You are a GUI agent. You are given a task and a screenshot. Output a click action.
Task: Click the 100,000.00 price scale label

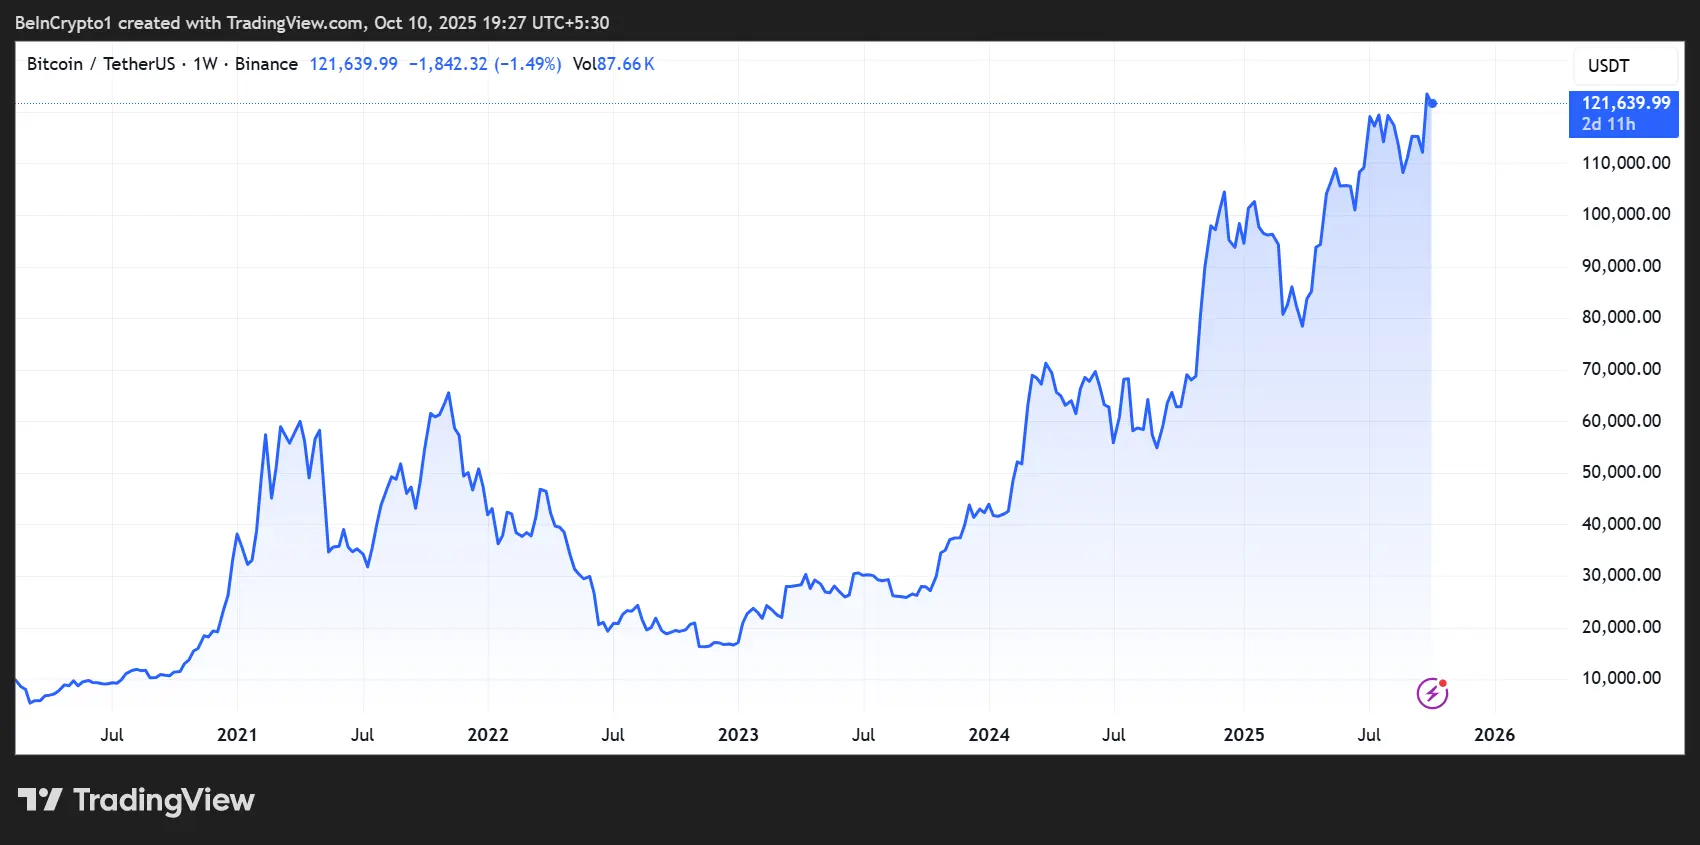coord(1625,214)
